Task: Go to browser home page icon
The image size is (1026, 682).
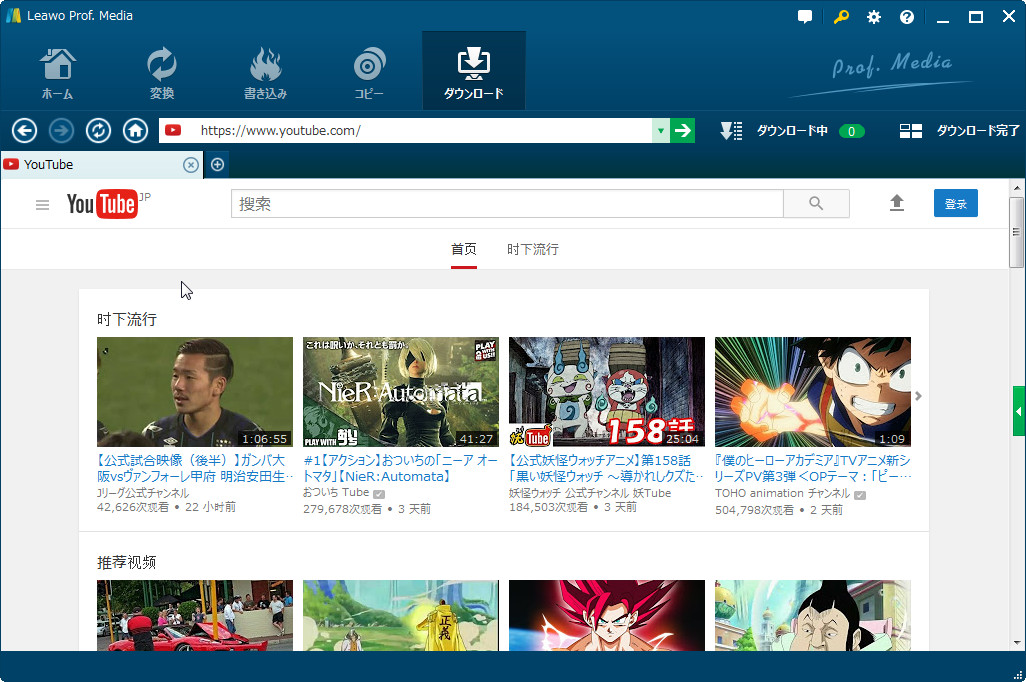Action: click(x=135, y=131)
